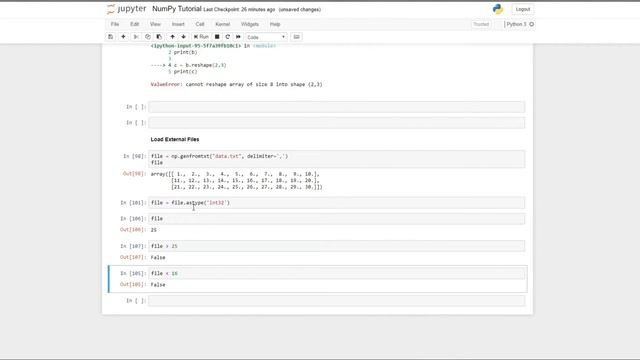Click the last empty input cell
Screen dimensions: 640x360
click(337, 301)
